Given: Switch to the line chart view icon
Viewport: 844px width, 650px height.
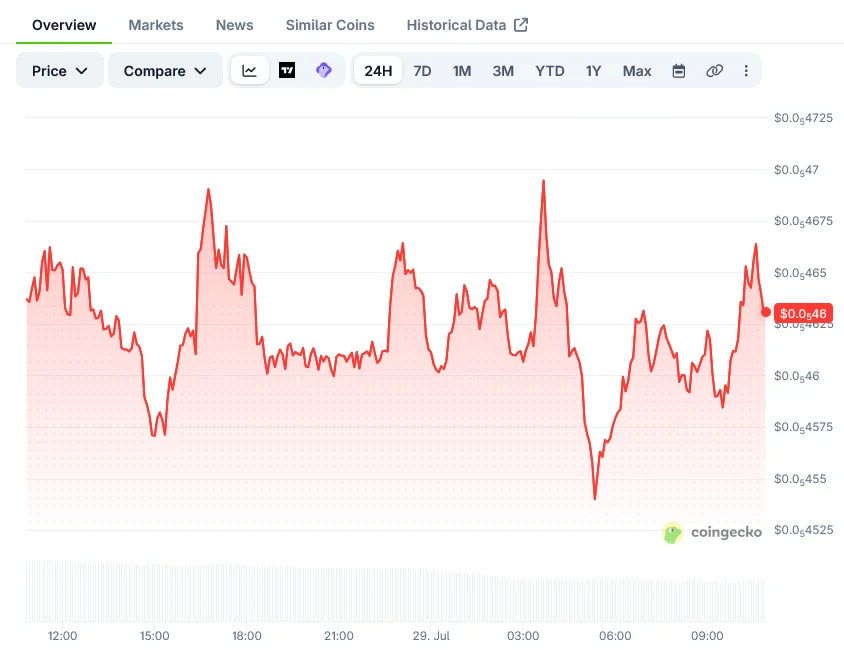Looking at the screenshot, I should pos(249,70).
